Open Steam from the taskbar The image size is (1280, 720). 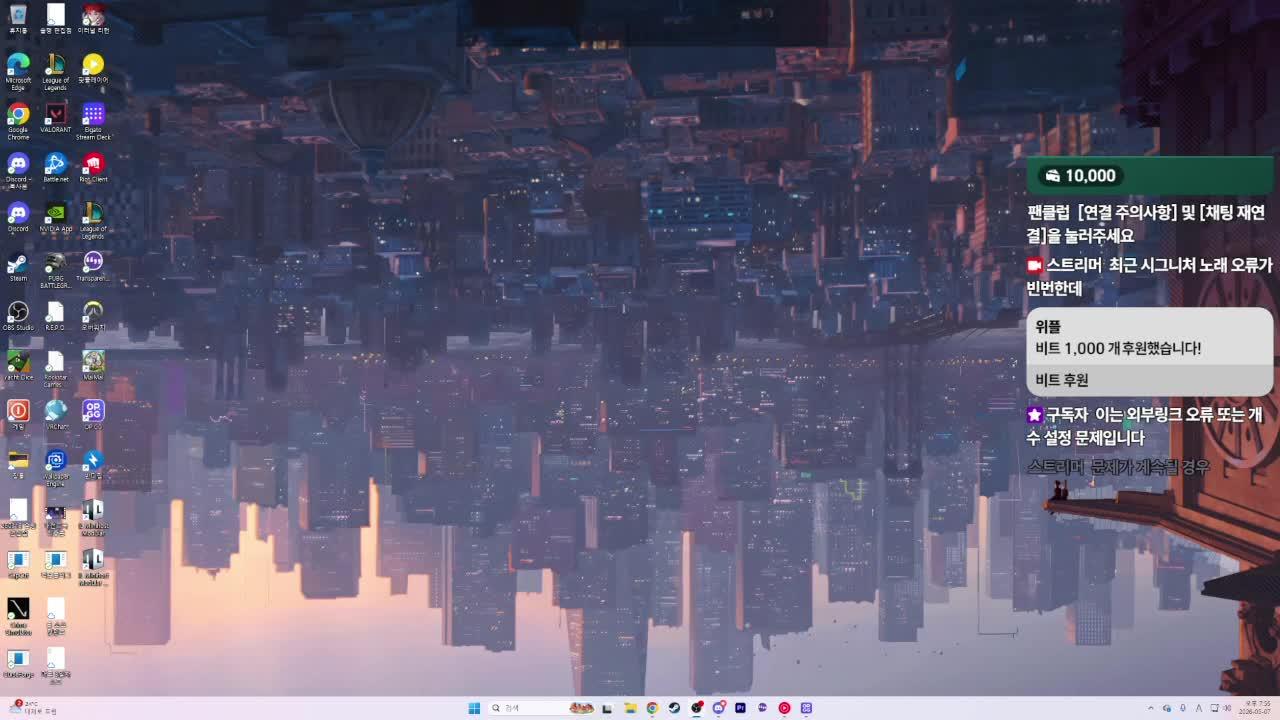[674, 708]
